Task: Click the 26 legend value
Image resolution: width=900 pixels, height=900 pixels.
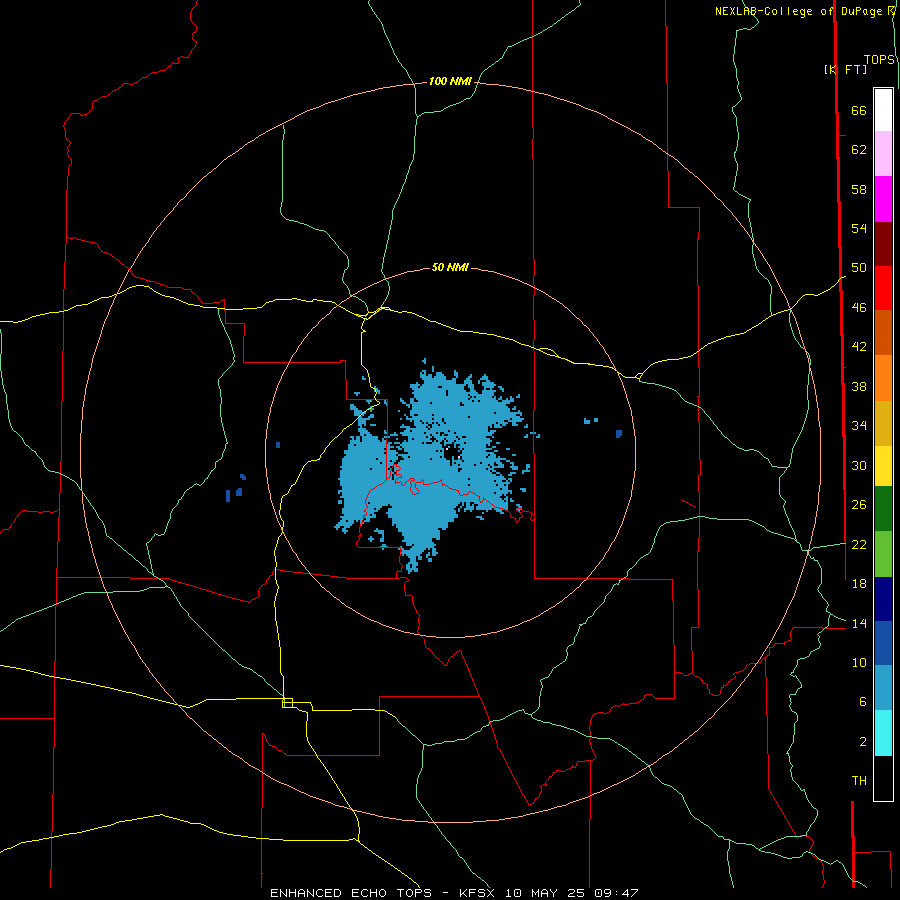Action: coord(859,505)
